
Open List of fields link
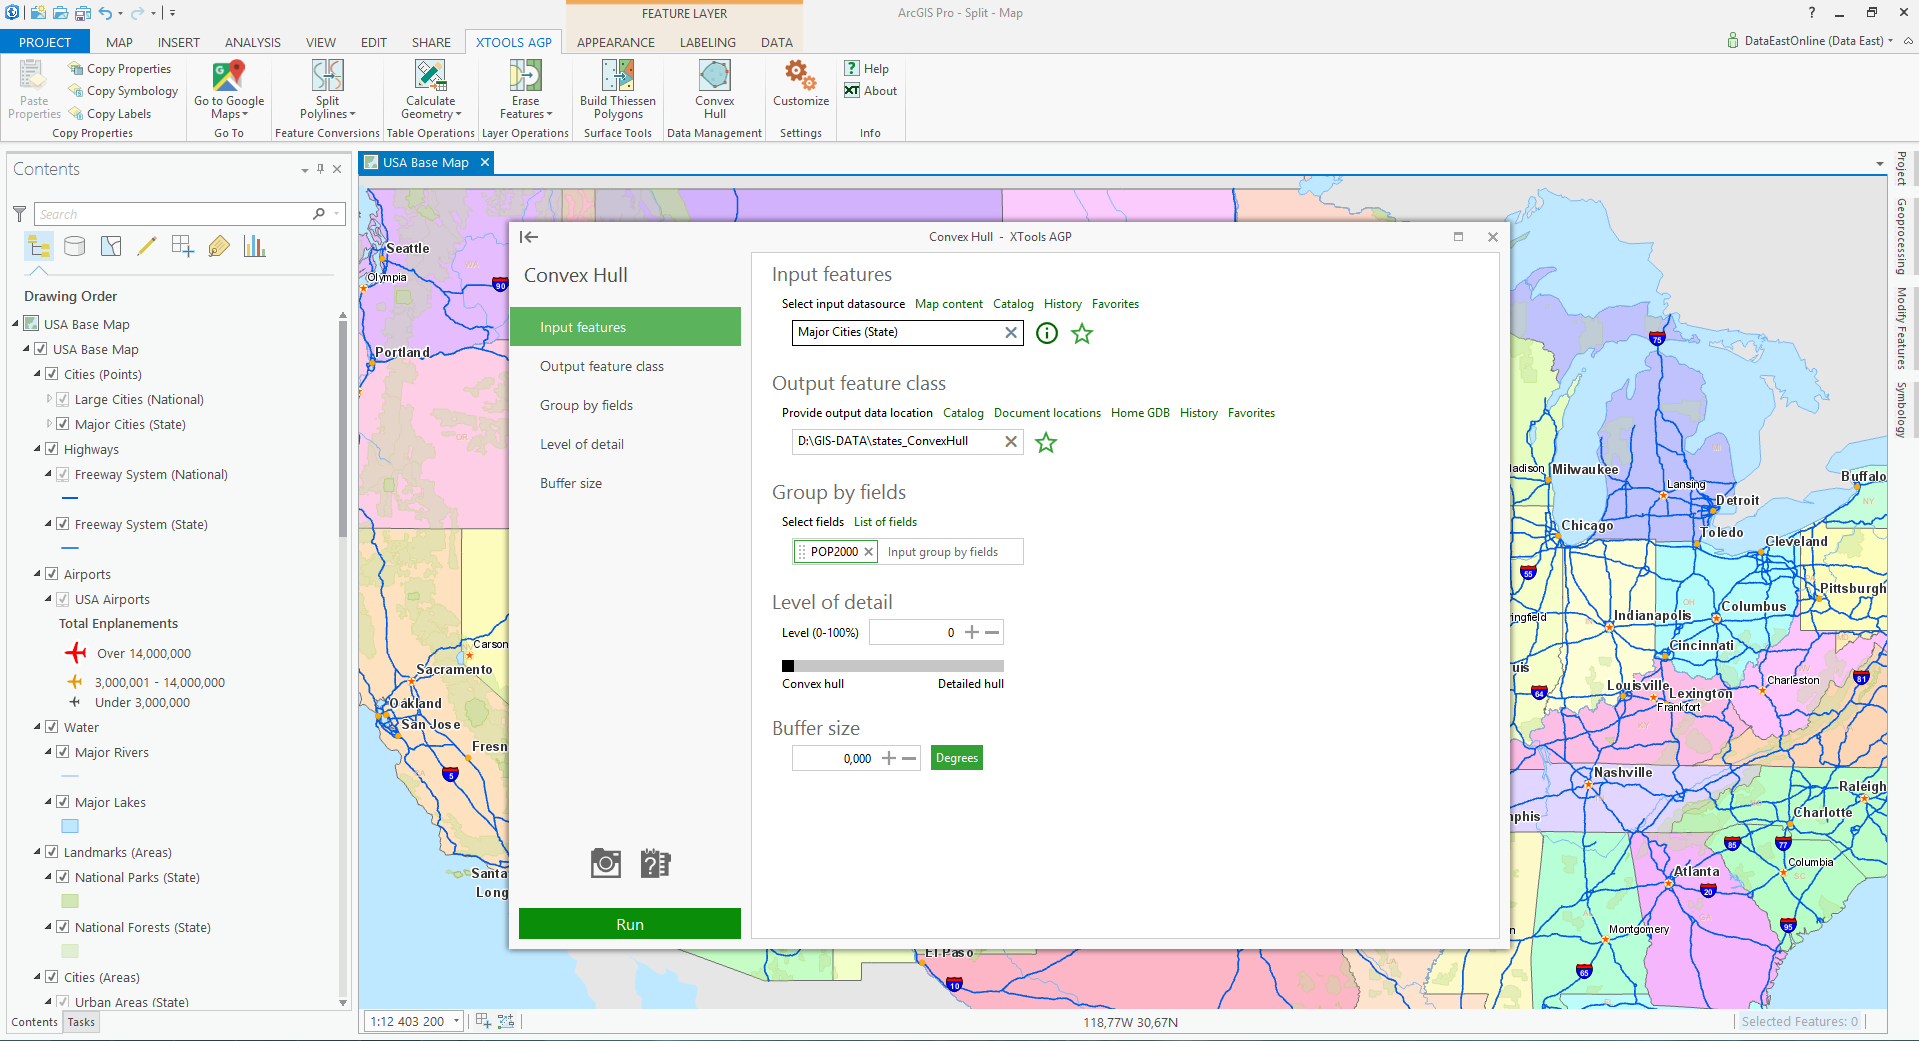click(x=885, y=522)
